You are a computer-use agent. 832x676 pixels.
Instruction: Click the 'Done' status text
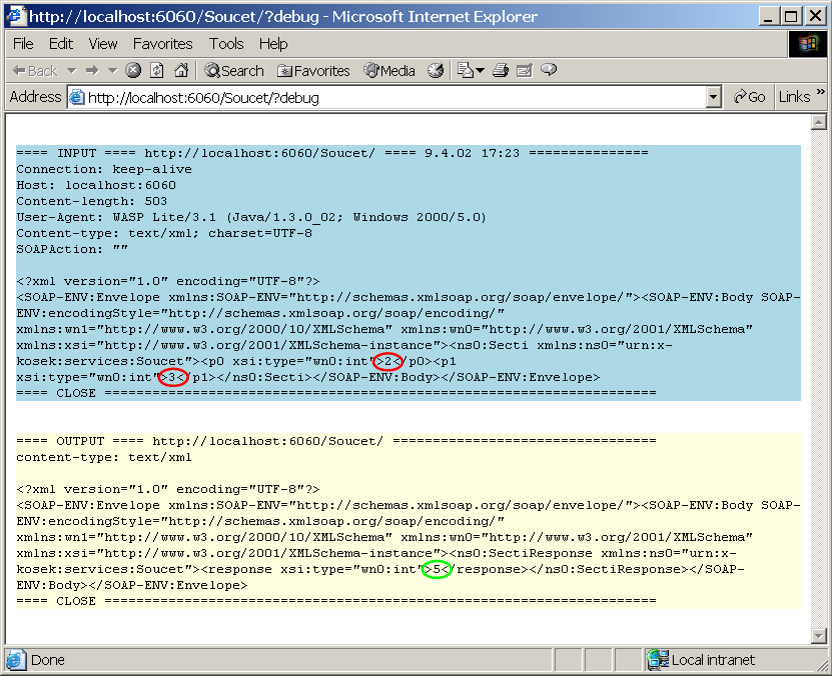point(48,660)
